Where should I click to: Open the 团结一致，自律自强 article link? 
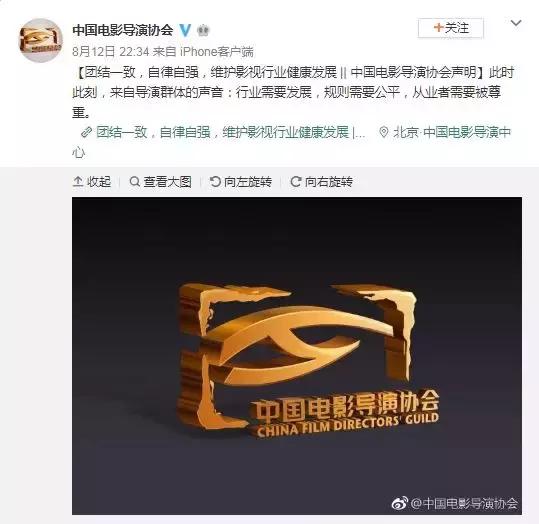tap(230, 132)
